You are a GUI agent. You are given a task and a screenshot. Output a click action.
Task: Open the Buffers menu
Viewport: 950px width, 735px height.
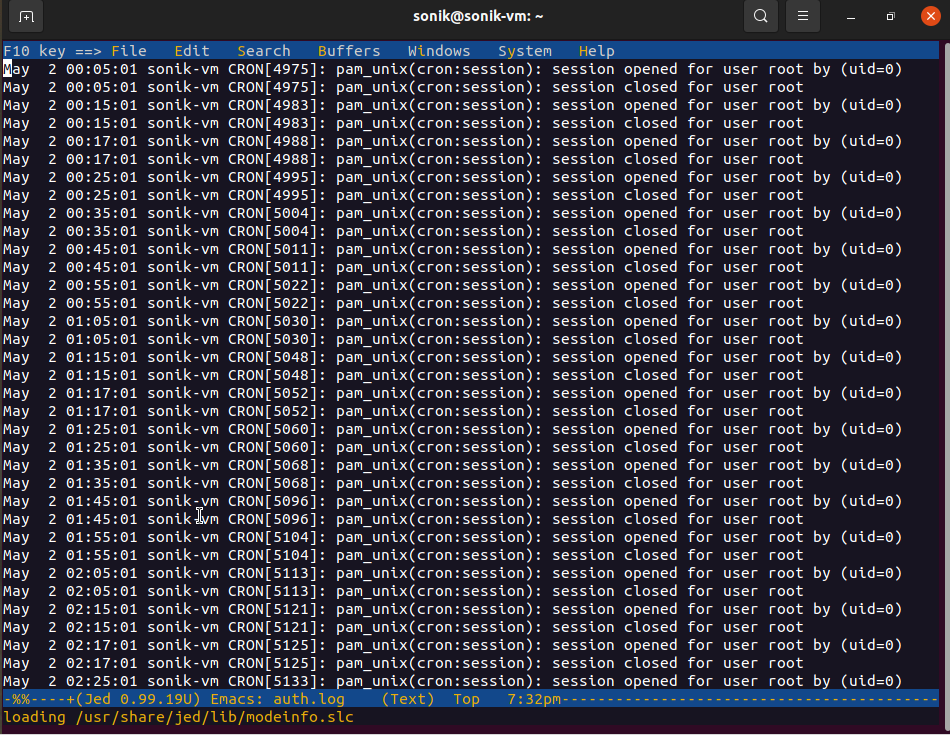349,51
